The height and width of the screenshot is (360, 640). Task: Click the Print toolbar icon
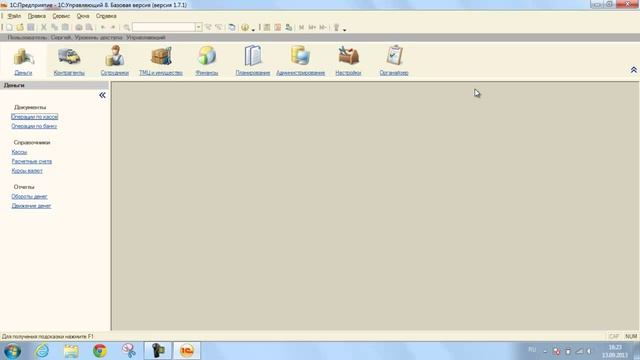pyautogui.click(x=78, y=27)
